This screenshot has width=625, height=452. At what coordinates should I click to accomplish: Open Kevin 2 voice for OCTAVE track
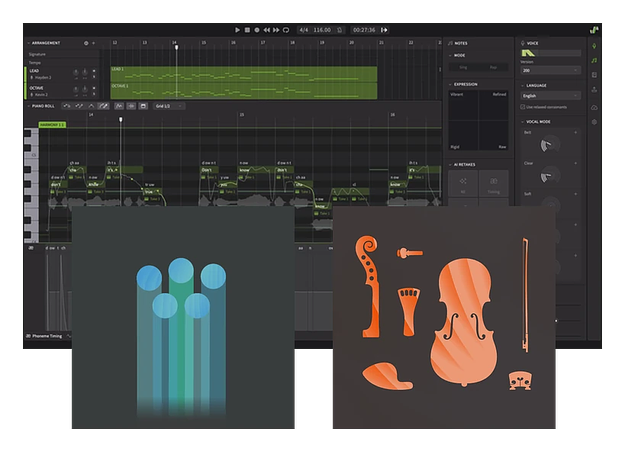pos(39,94)
